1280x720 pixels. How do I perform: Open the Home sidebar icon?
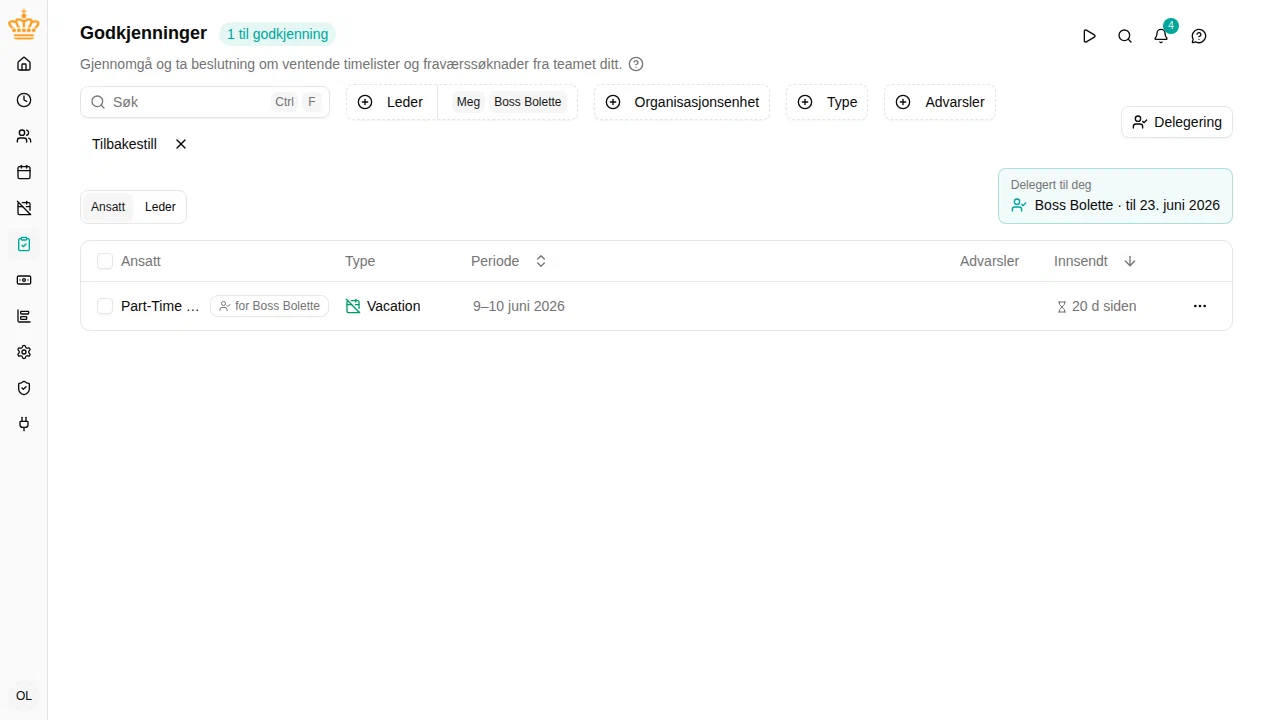pyautogui.click(x=24, y=64)
